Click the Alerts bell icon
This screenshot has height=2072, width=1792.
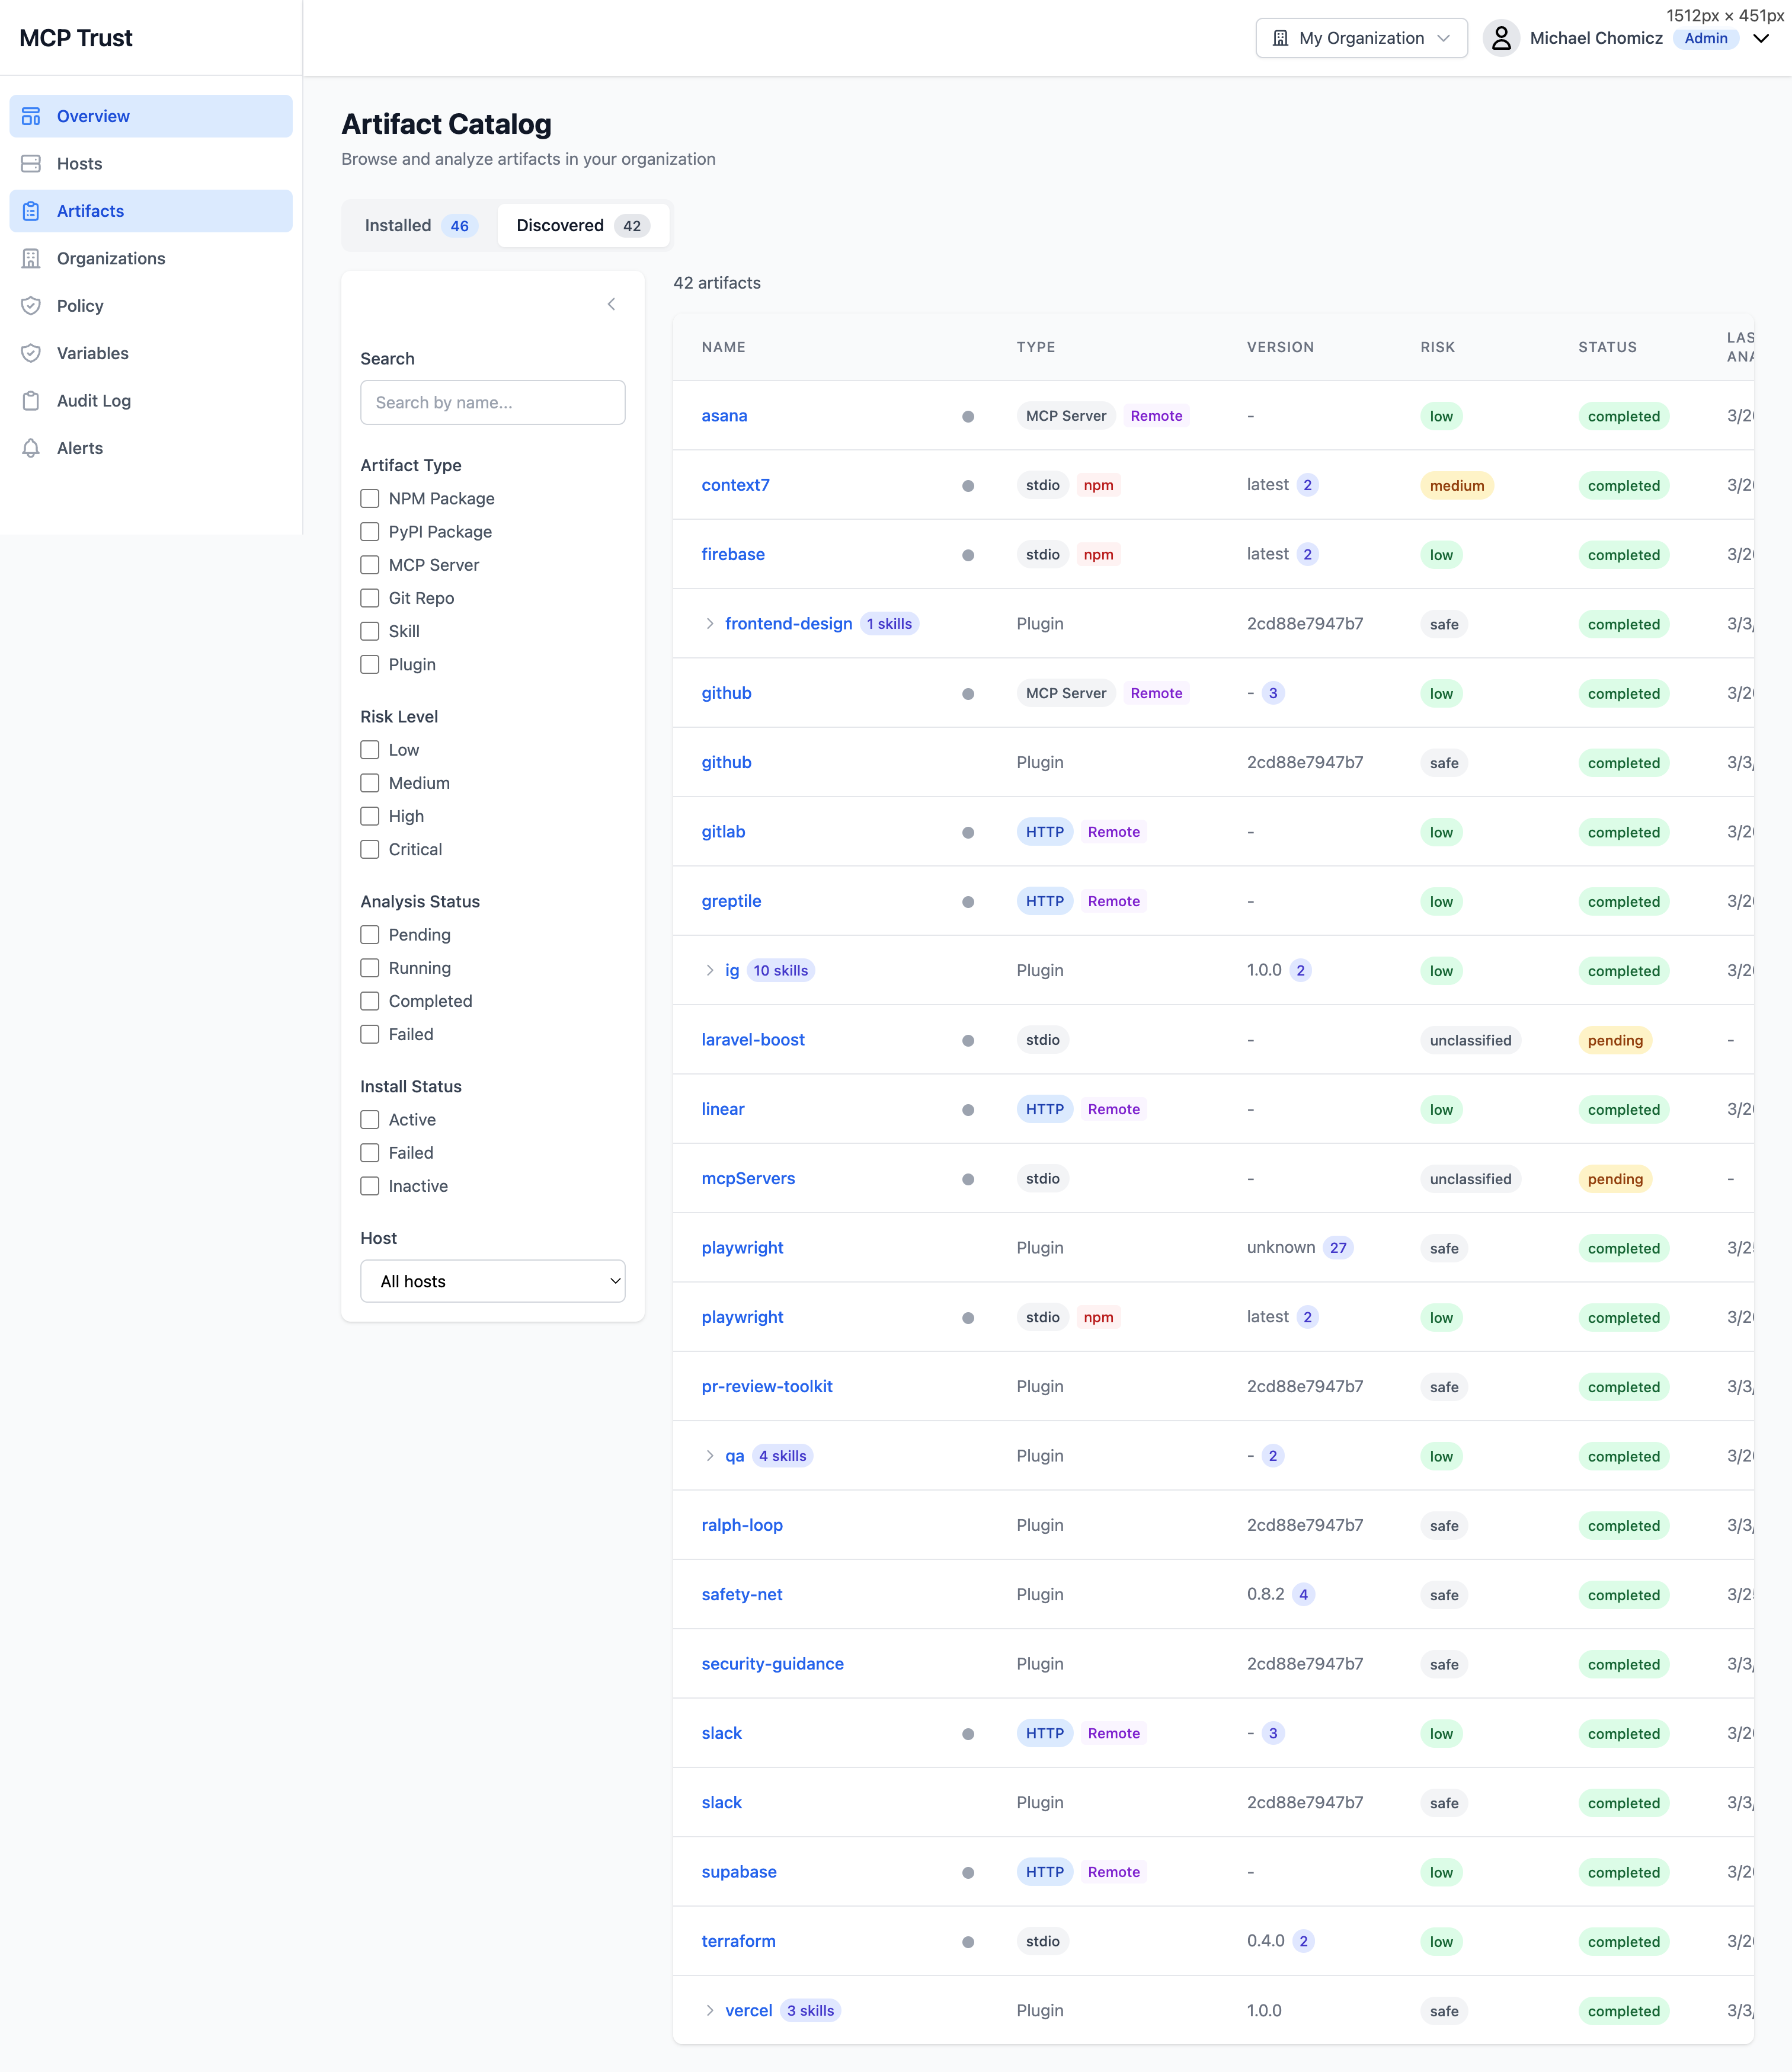[31, 448]
